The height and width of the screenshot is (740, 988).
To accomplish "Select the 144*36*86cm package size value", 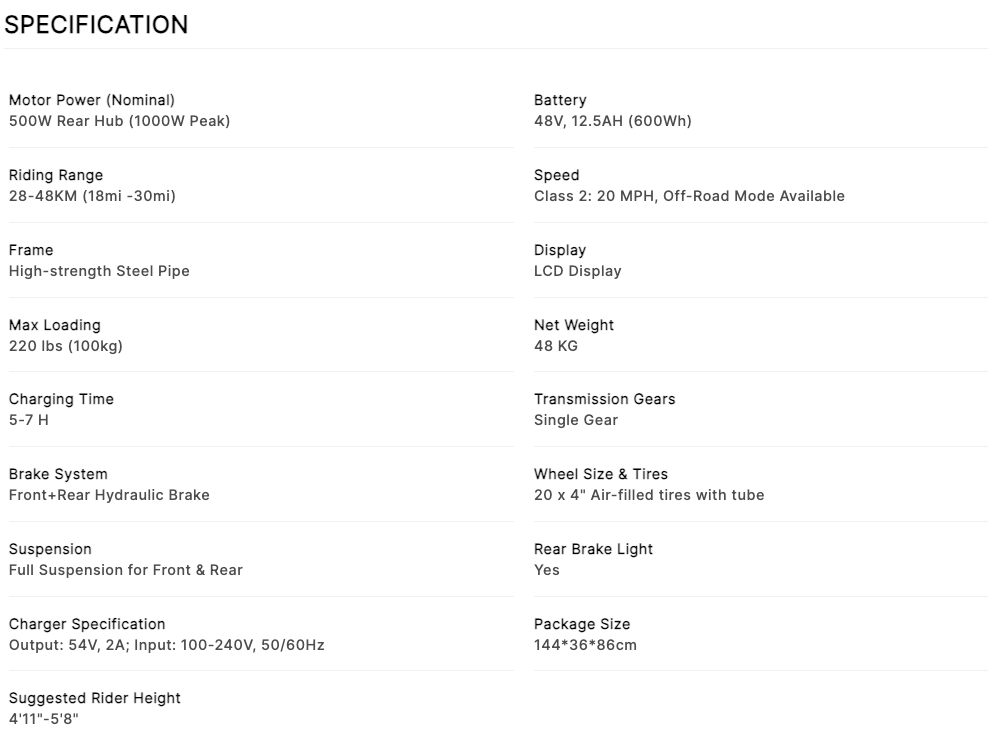I will (585, 645).
